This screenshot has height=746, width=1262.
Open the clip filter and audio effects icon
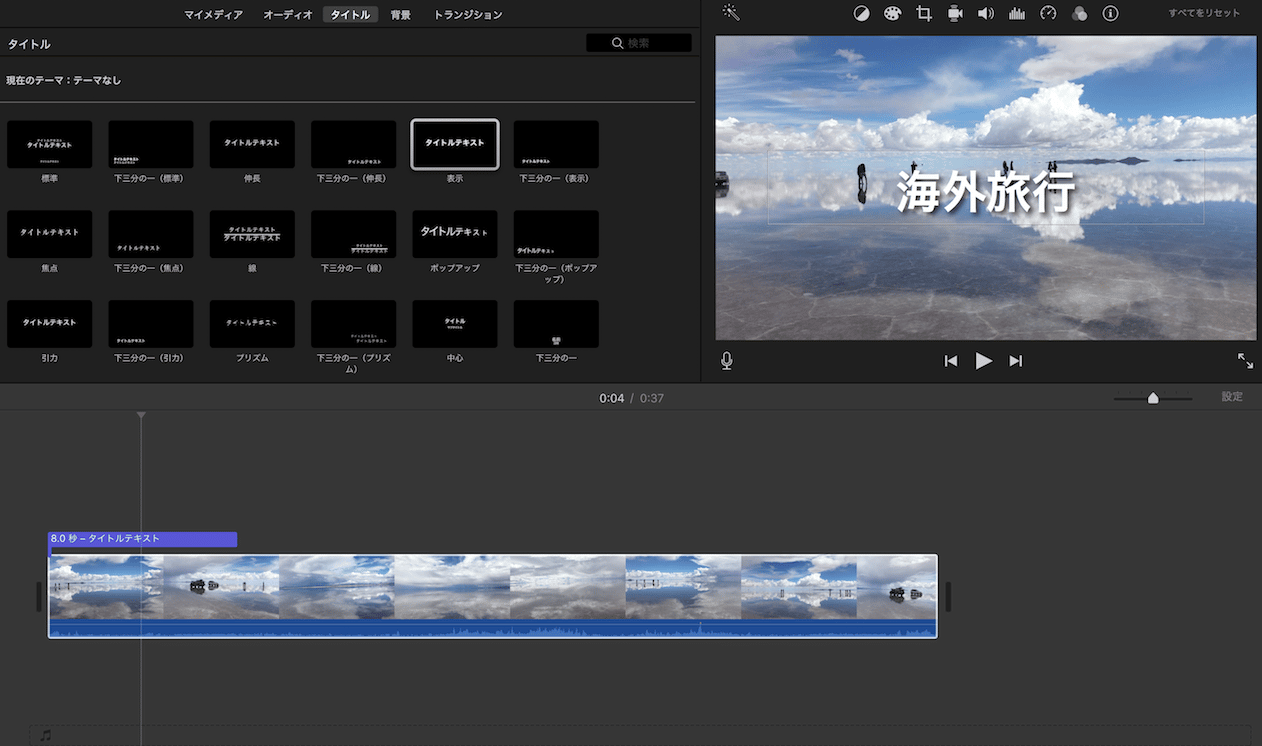pyautogui.click(x=1079, y=14)
